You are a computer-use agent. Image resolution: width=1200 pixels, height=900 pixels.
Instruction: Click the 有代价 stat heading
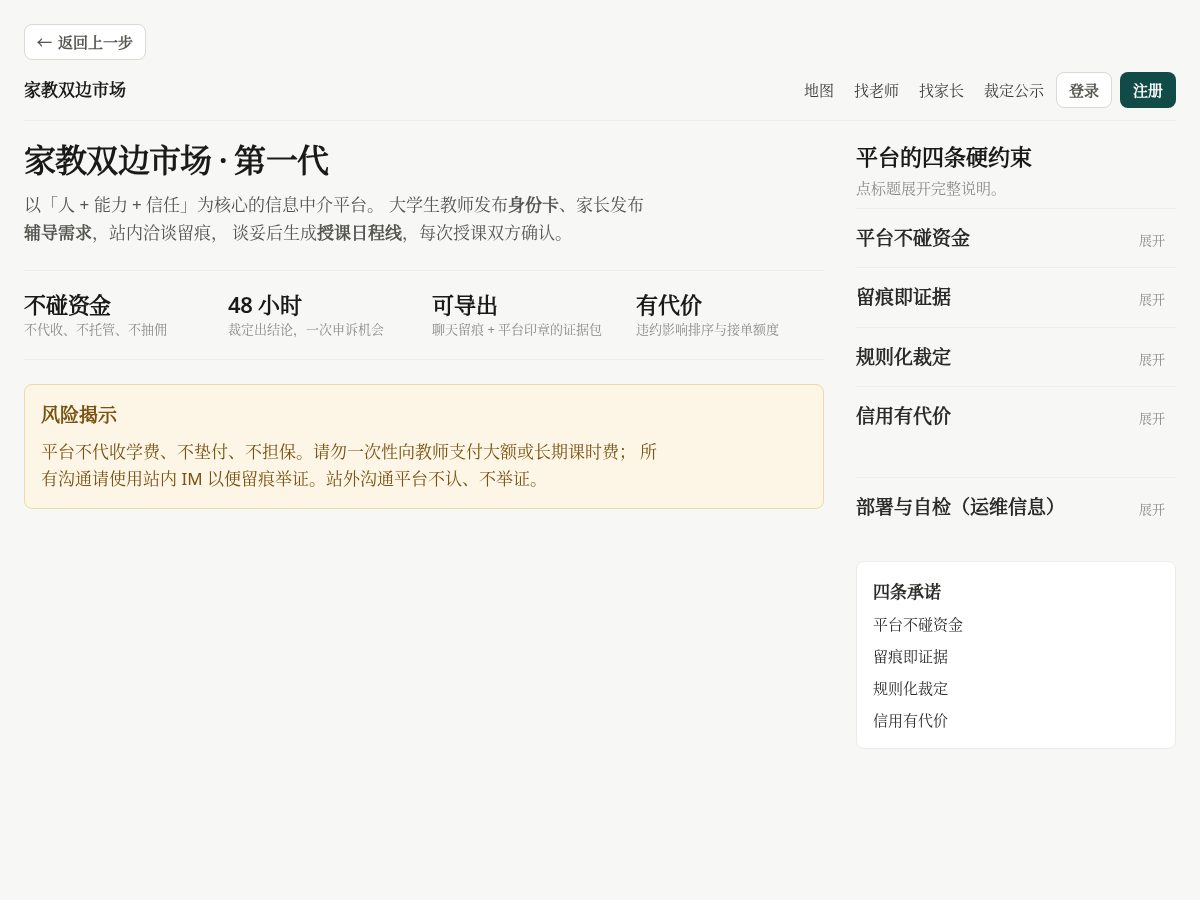(x=669, y=305)
